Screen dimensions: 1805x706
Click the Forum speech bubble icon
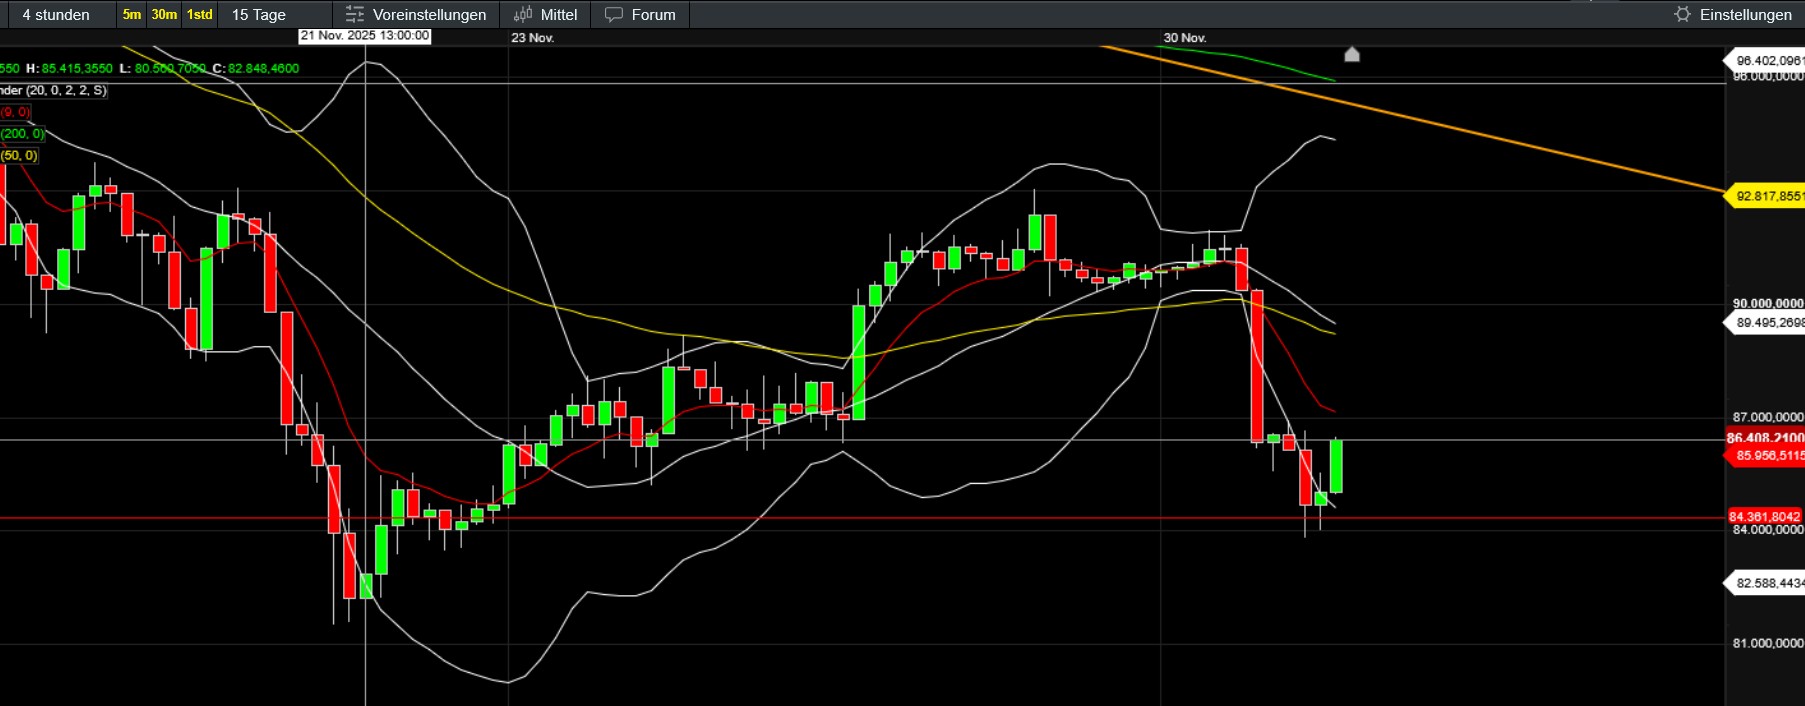(x=614, y=14)
